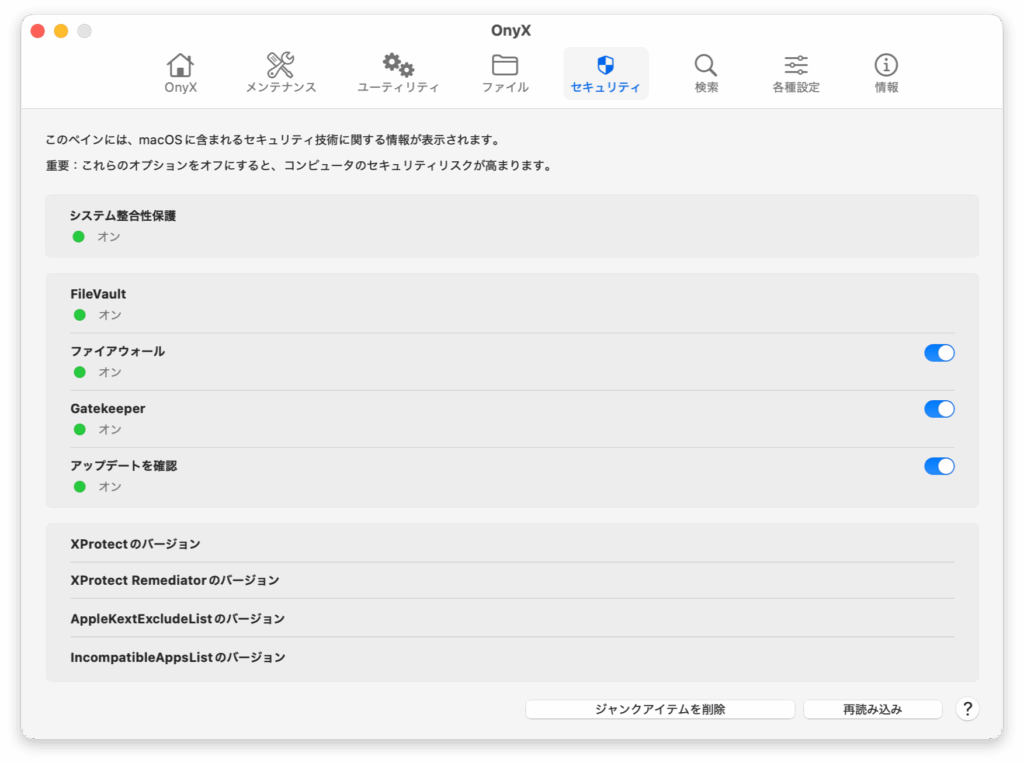
Task: Turn off the ファイアウォール switch
Action: point(939,352)
